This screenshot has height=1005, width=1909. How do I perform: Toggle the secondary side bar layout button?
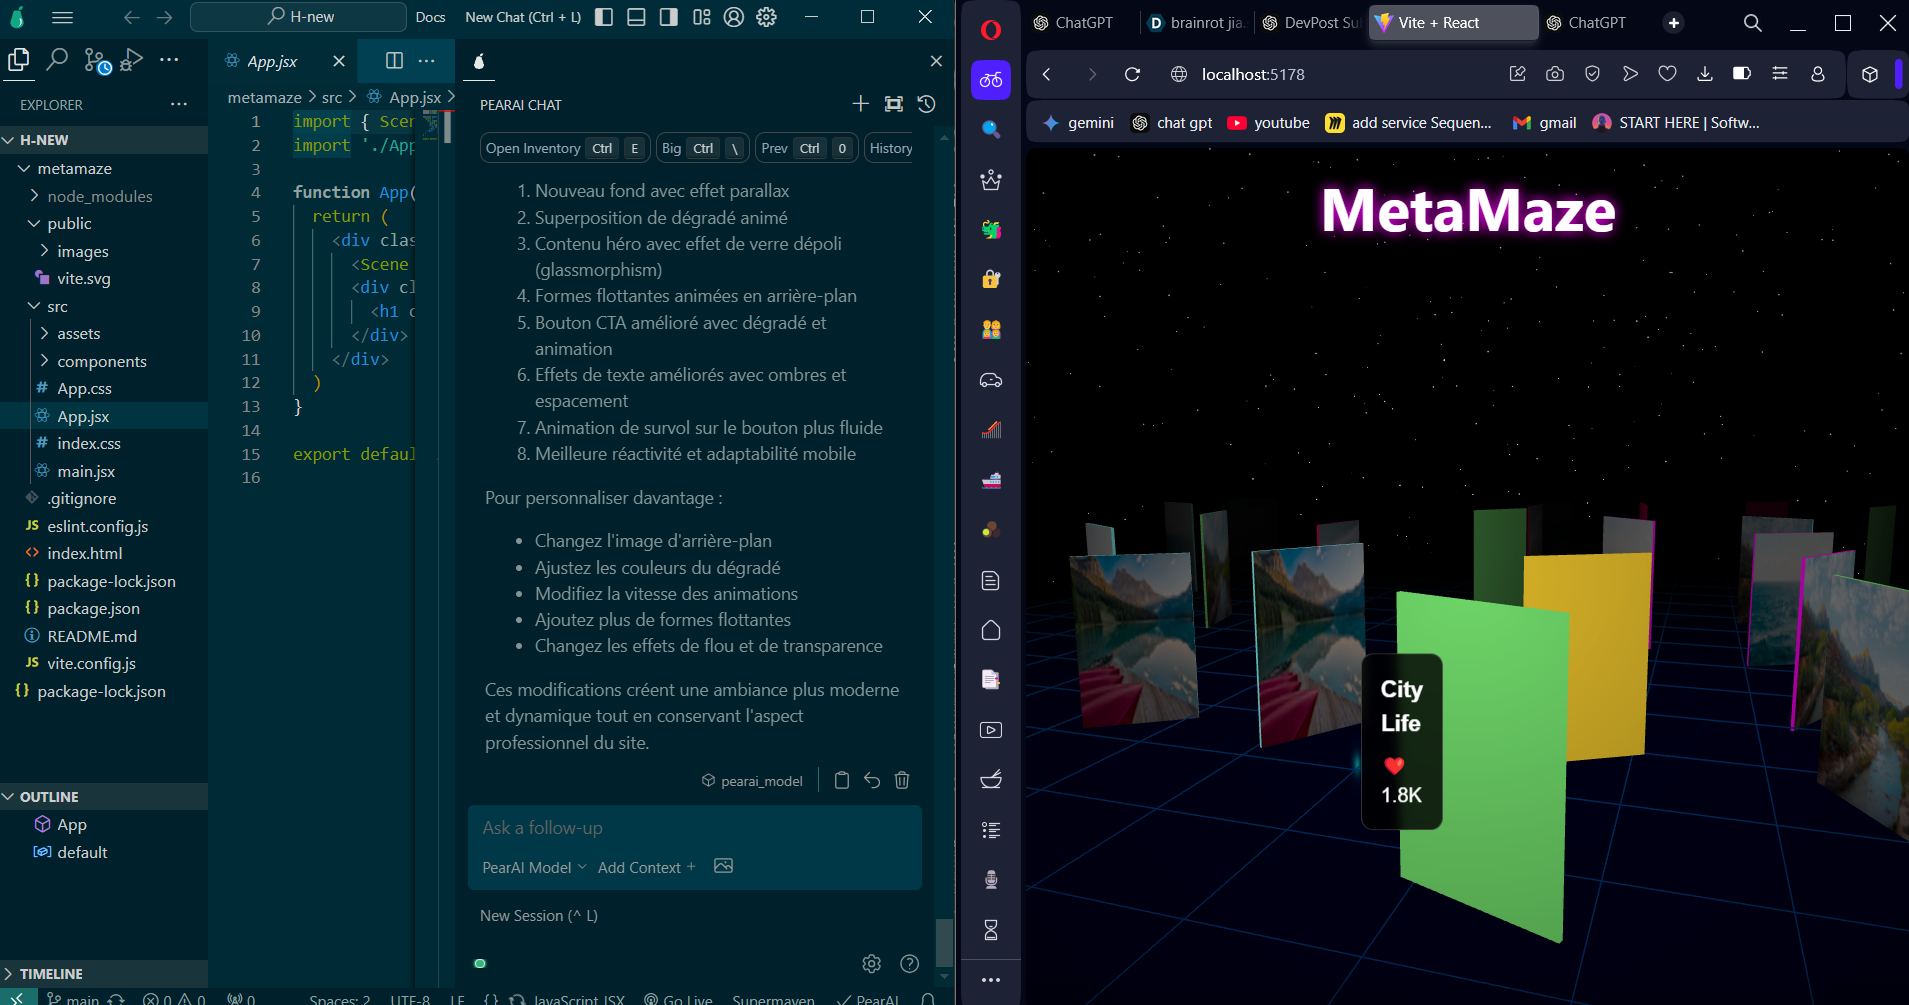coord(669,17)
